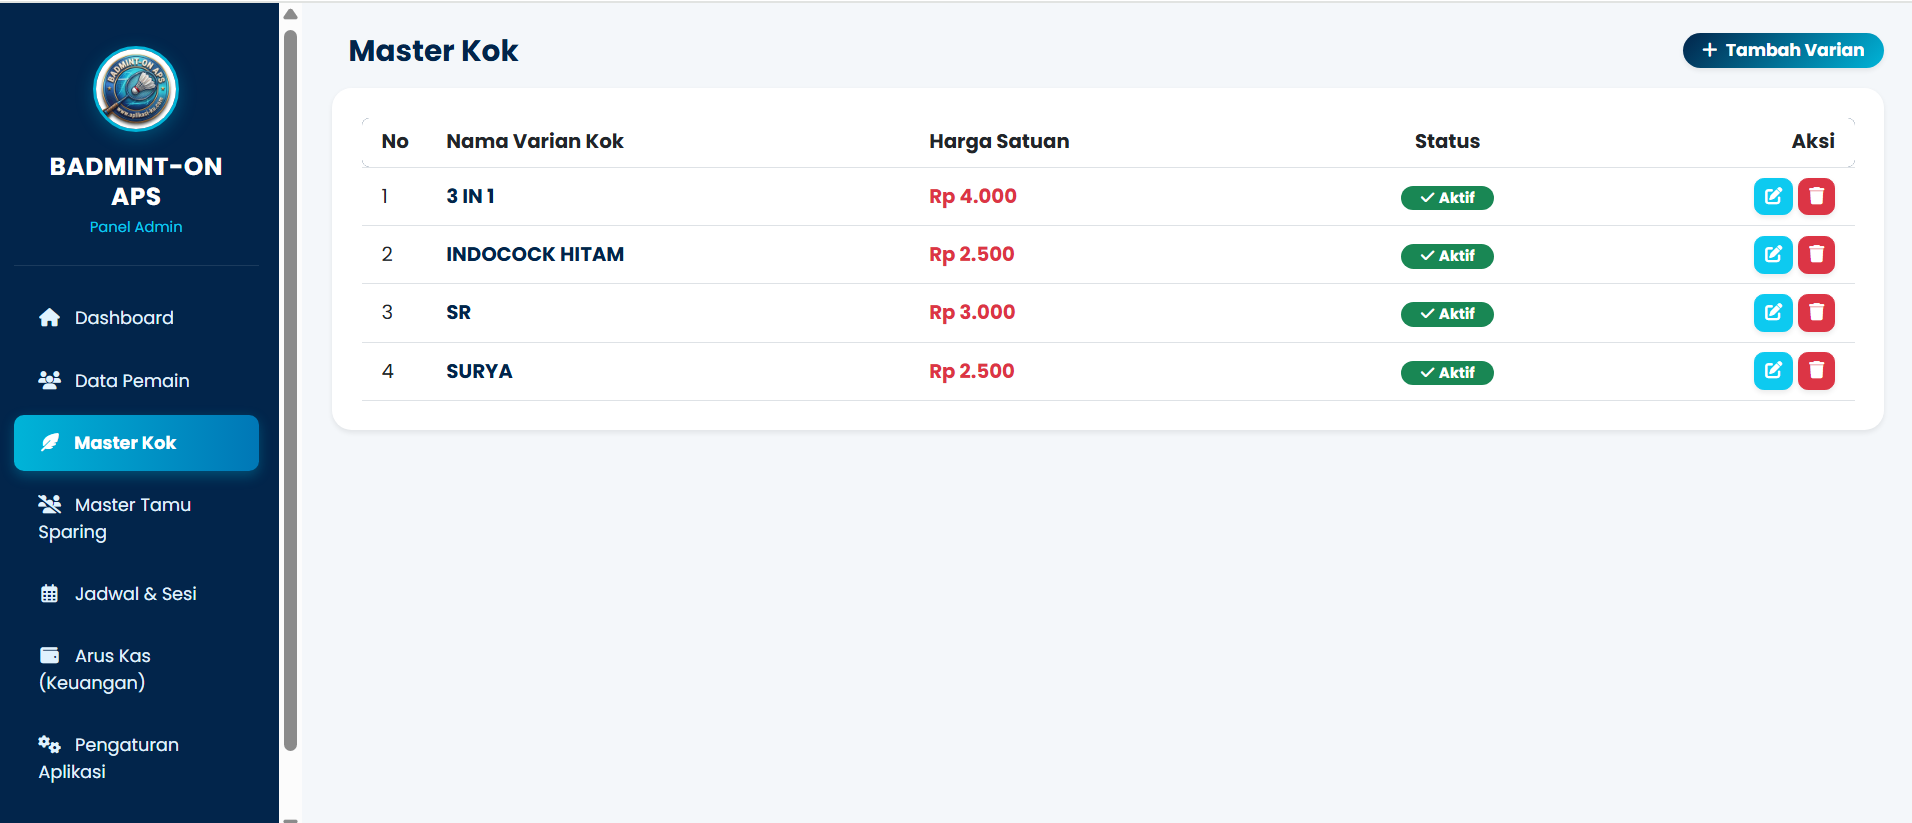Go to Data Pemain page

coord(136,380)
